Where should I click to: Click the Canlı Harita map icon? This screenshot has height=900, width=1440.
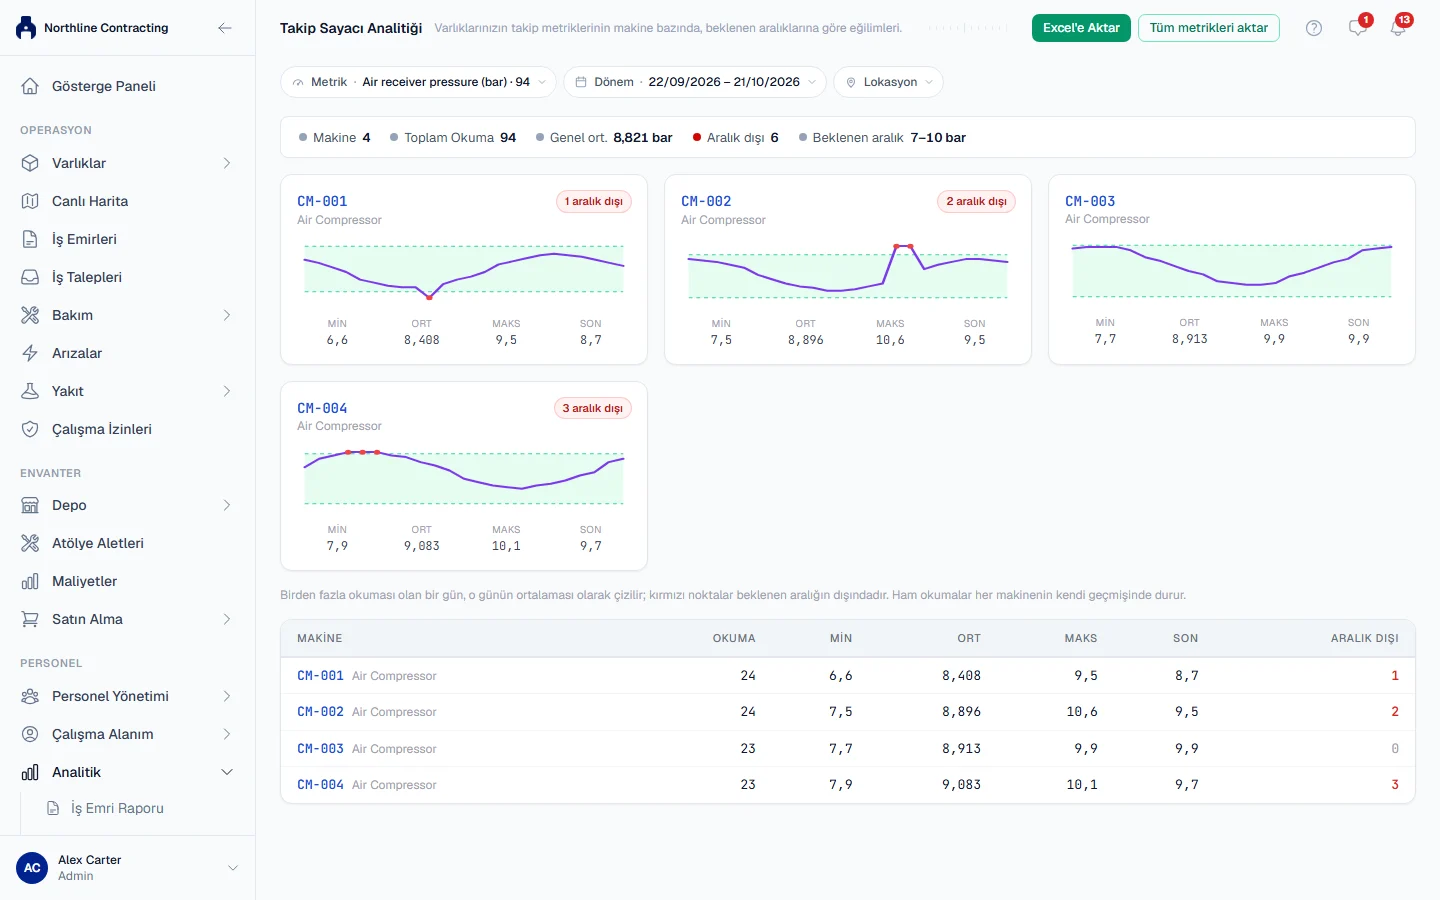click(x=30, y=201)
